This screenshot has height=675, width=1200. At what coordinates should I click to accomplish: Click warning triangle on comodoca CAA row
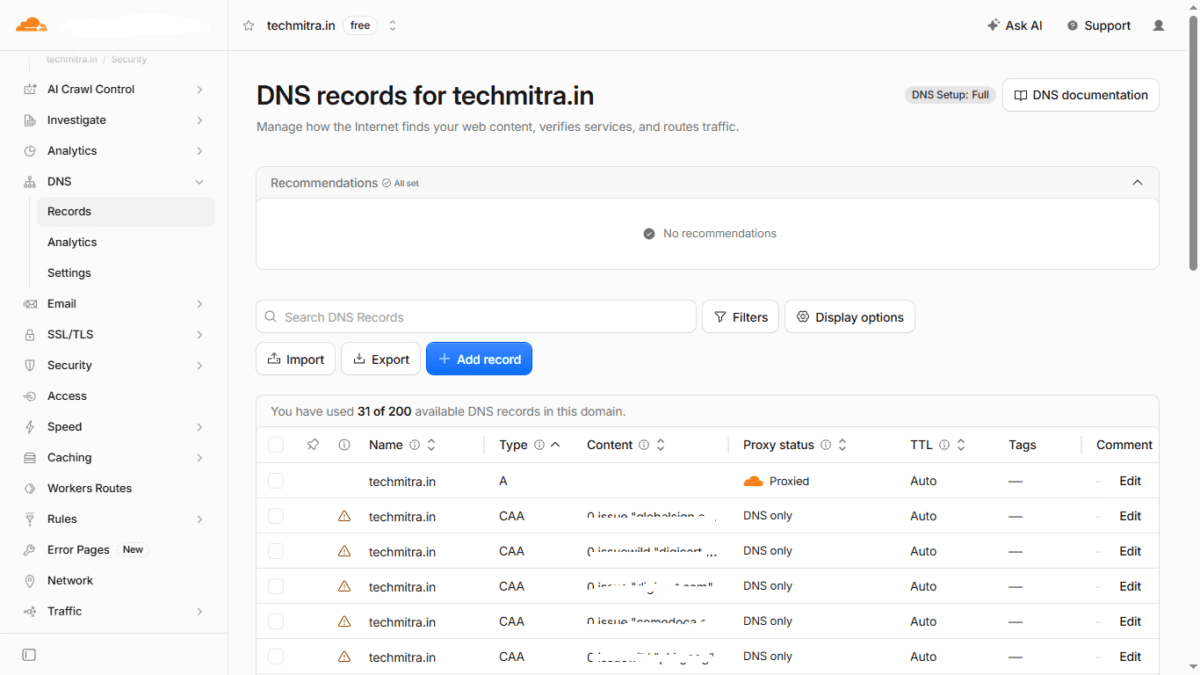pyautogui.click(x=344, y=621)
